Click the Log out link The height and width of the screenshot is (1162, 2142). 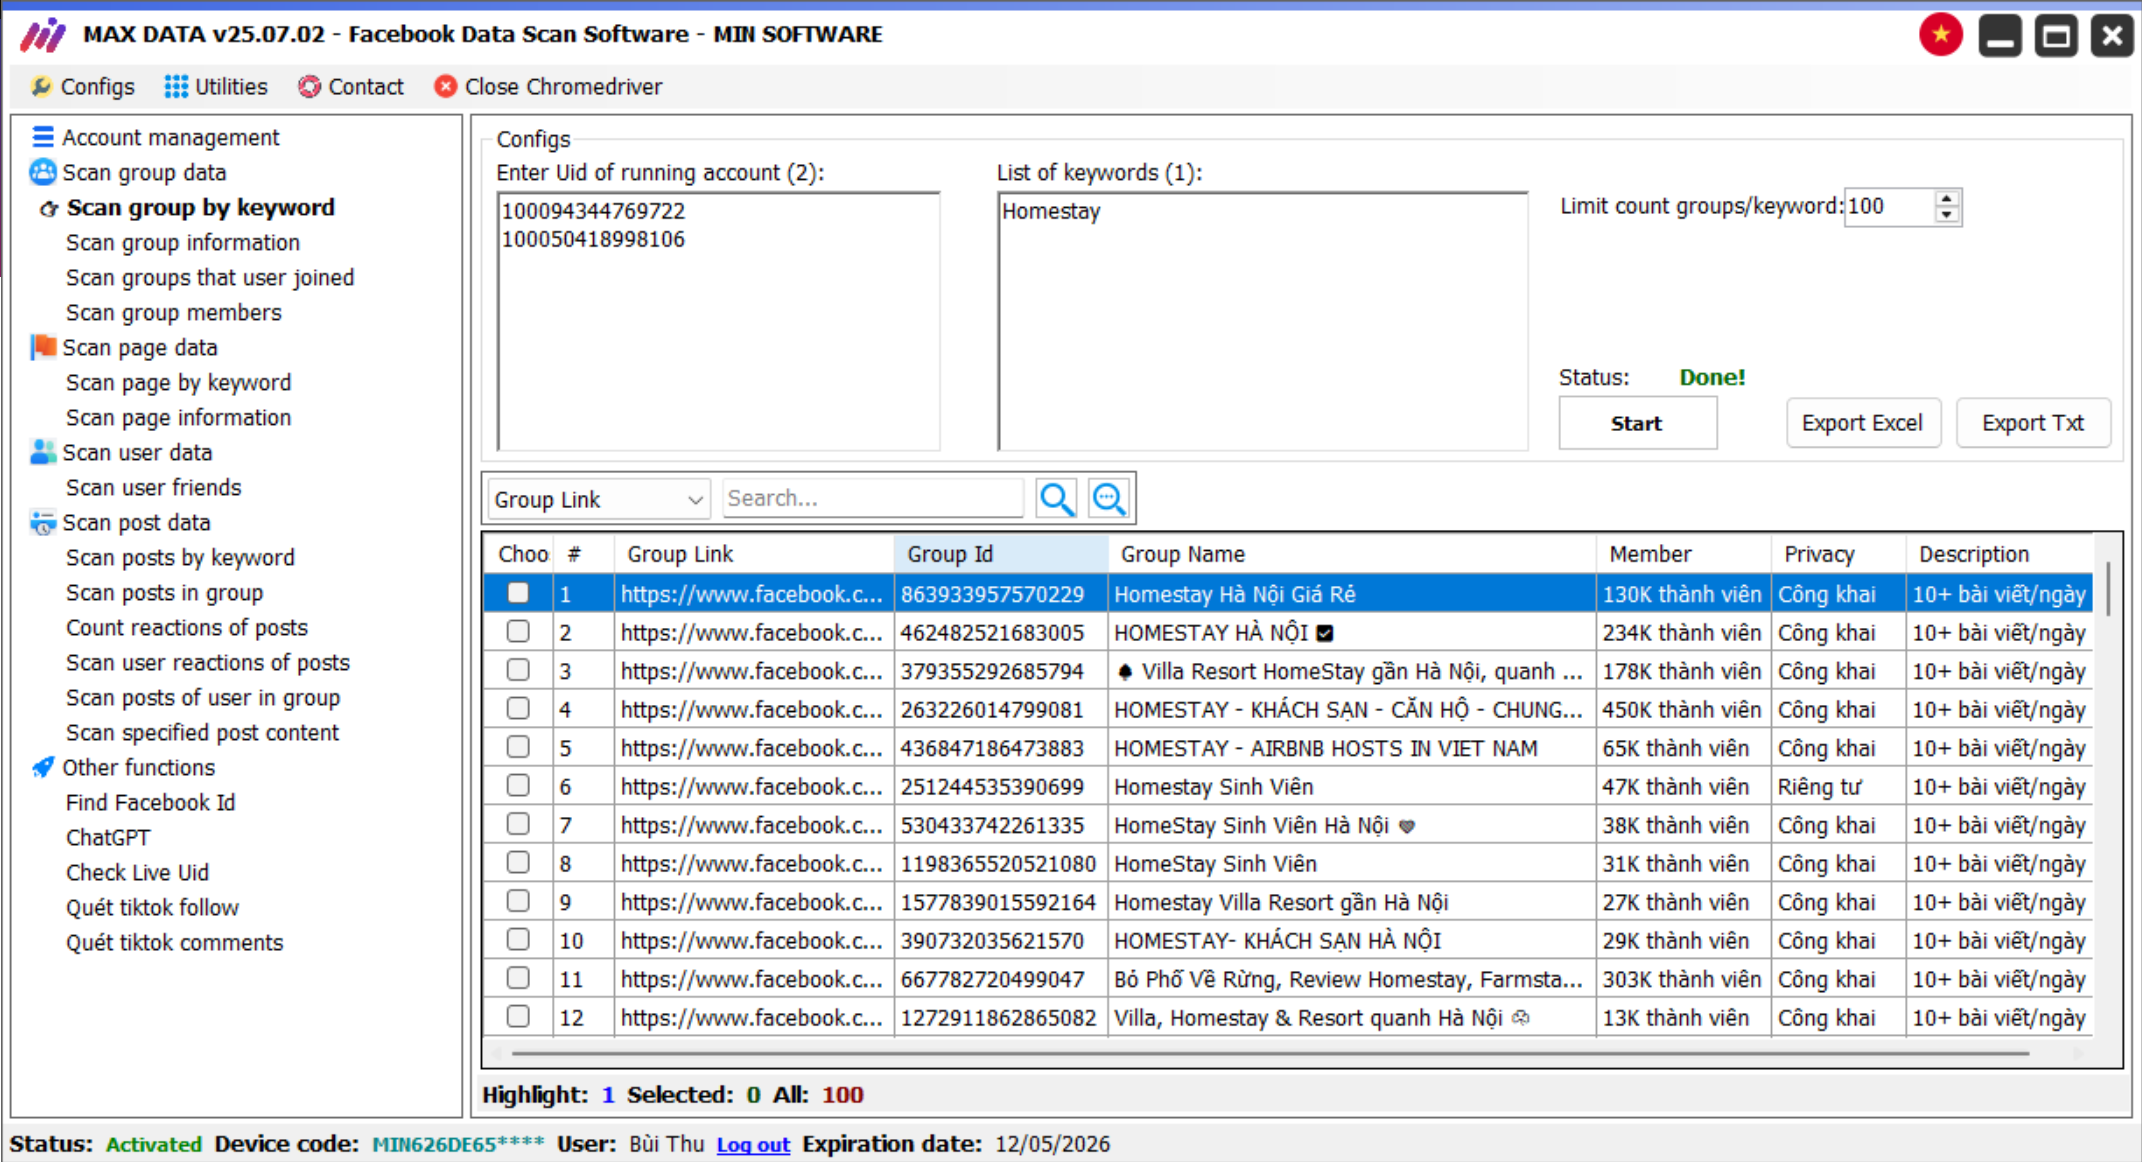[x=753, y=1144]
